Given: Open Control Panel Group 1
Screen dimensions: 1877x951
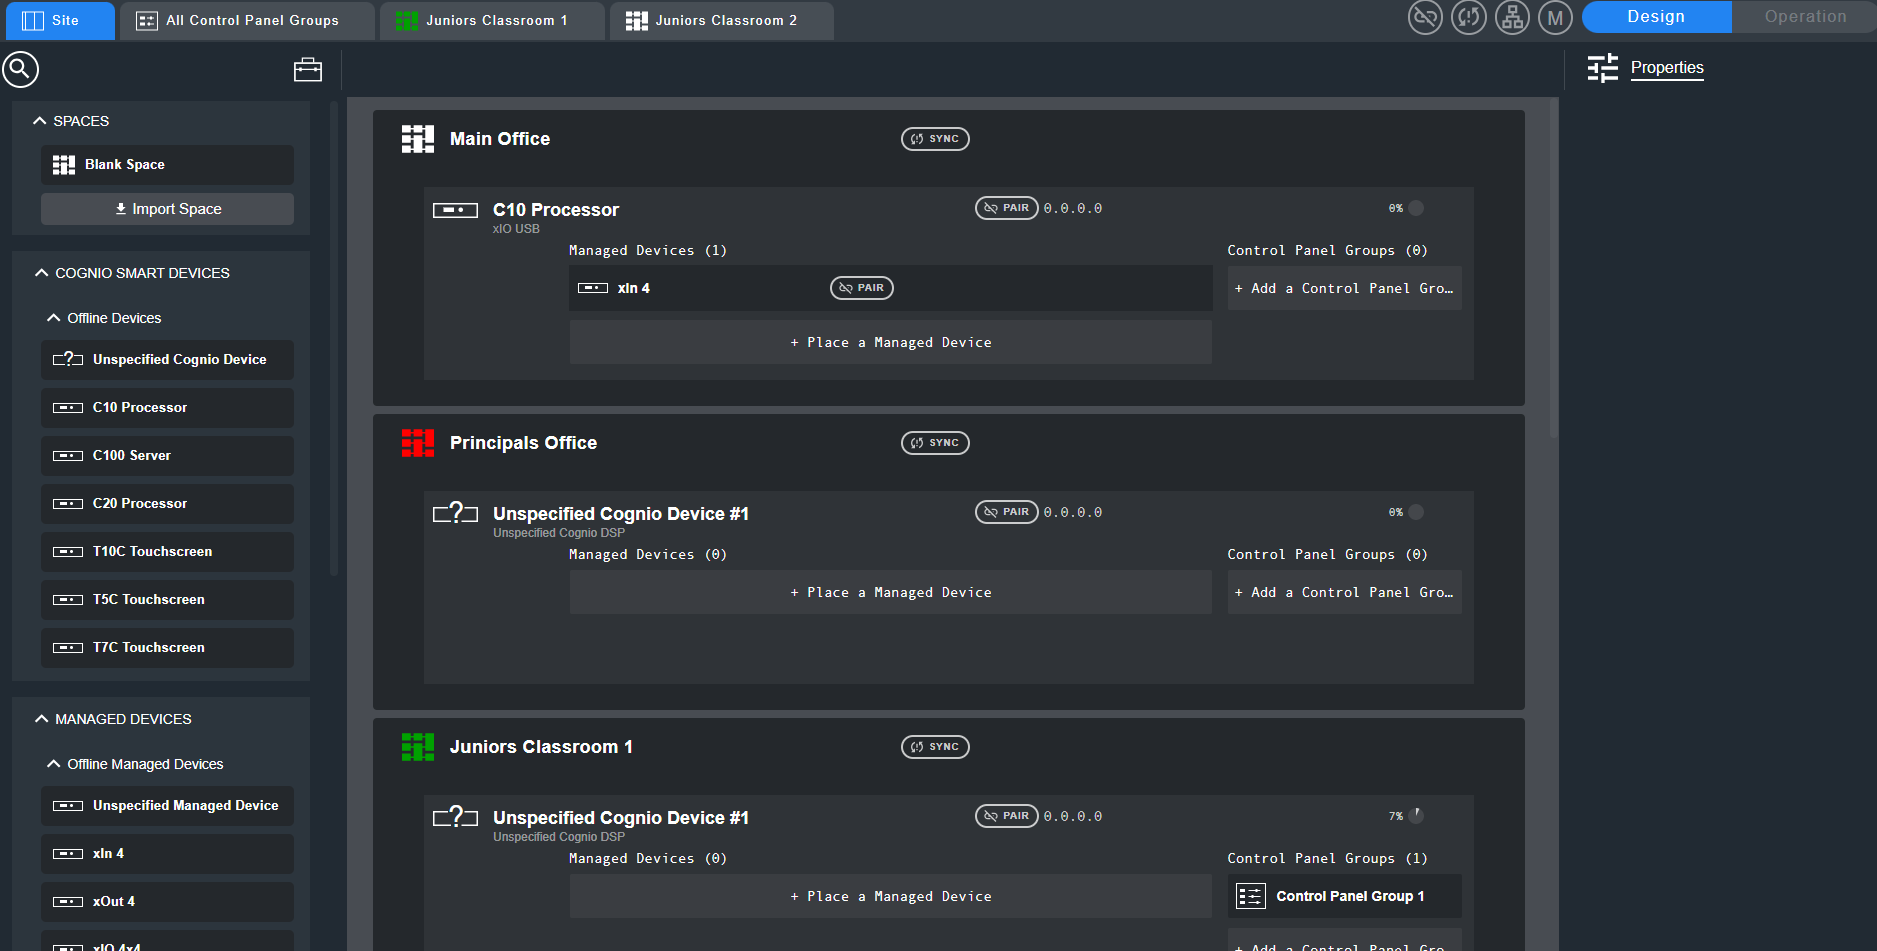Looking at the screenshot, I should (1345, 896).
